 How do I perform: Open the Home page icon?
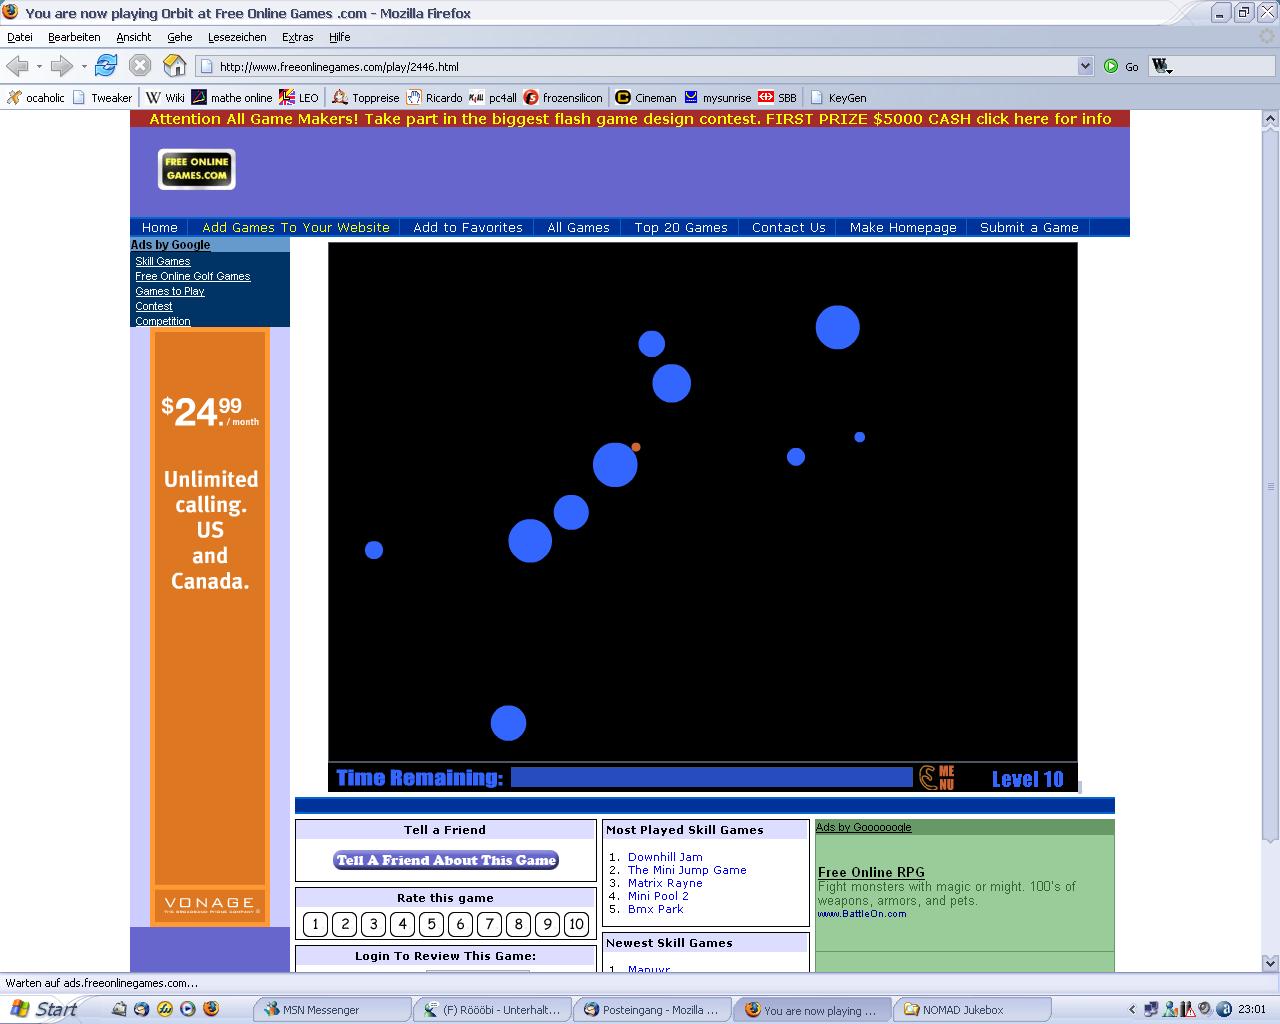pos(174,66)
